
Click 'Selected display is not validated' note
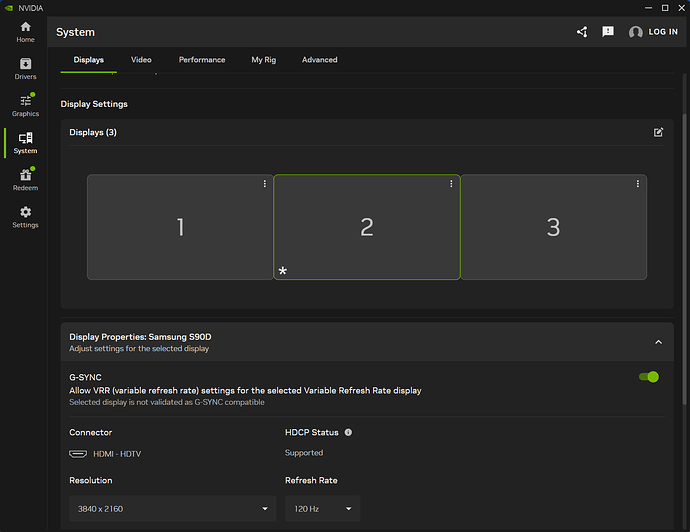(167, 402)
